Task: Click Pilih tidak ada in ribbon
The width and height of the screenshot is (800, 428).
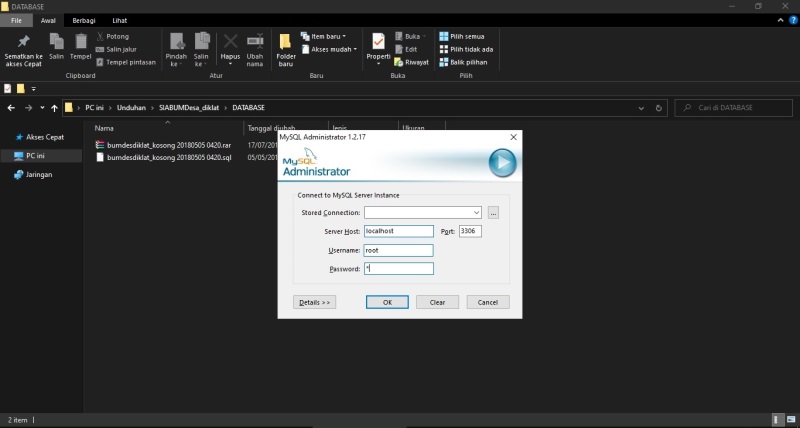Action: [466, 49]
